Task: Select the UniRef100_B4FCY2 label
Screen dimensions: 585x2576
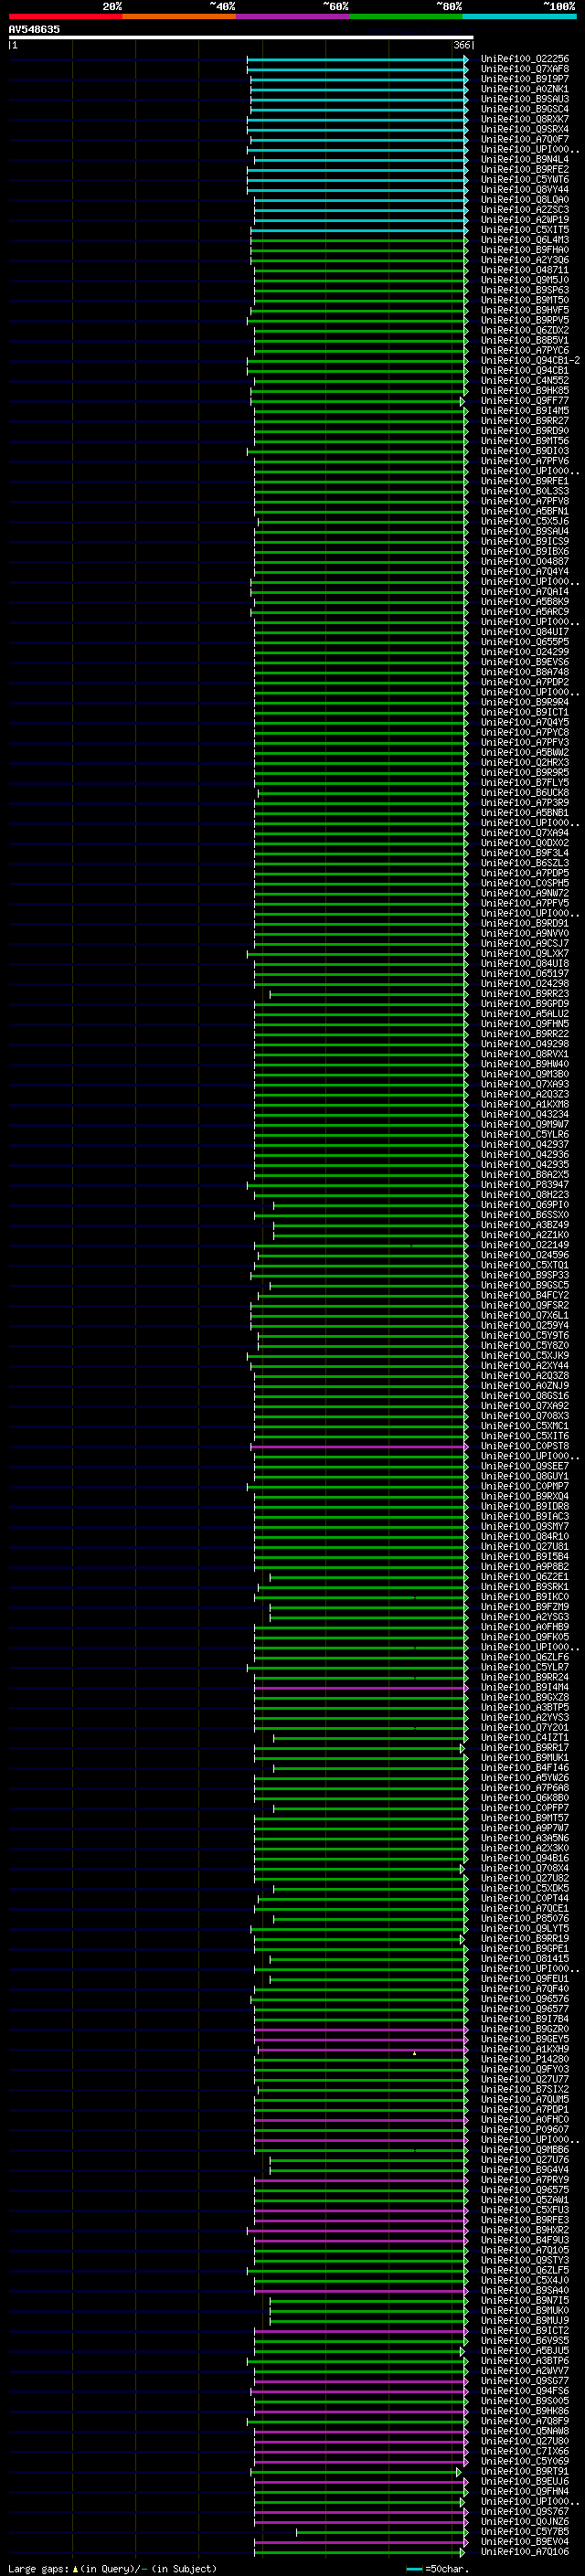Action: click(524, 1295)
